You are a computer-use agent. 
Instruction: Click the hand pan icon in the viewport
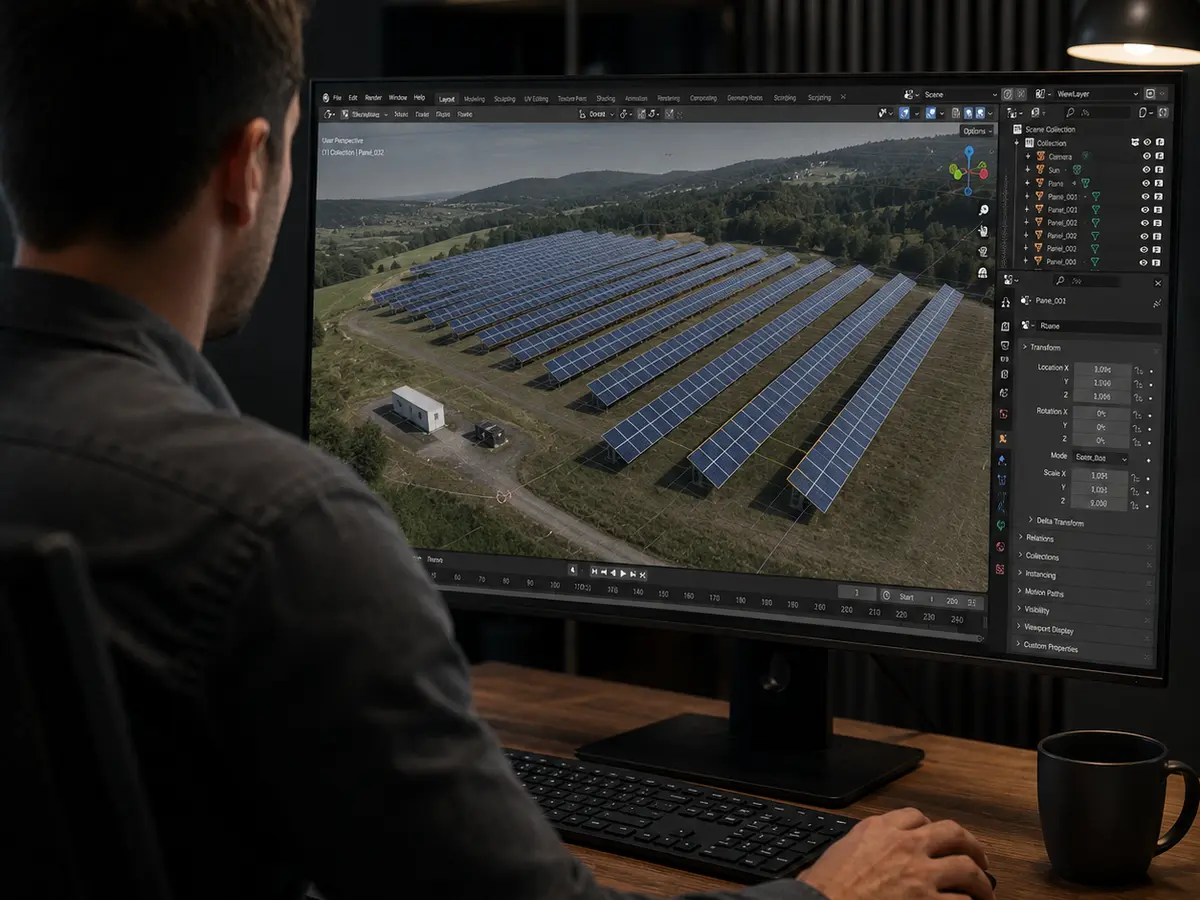click(984, 230)
